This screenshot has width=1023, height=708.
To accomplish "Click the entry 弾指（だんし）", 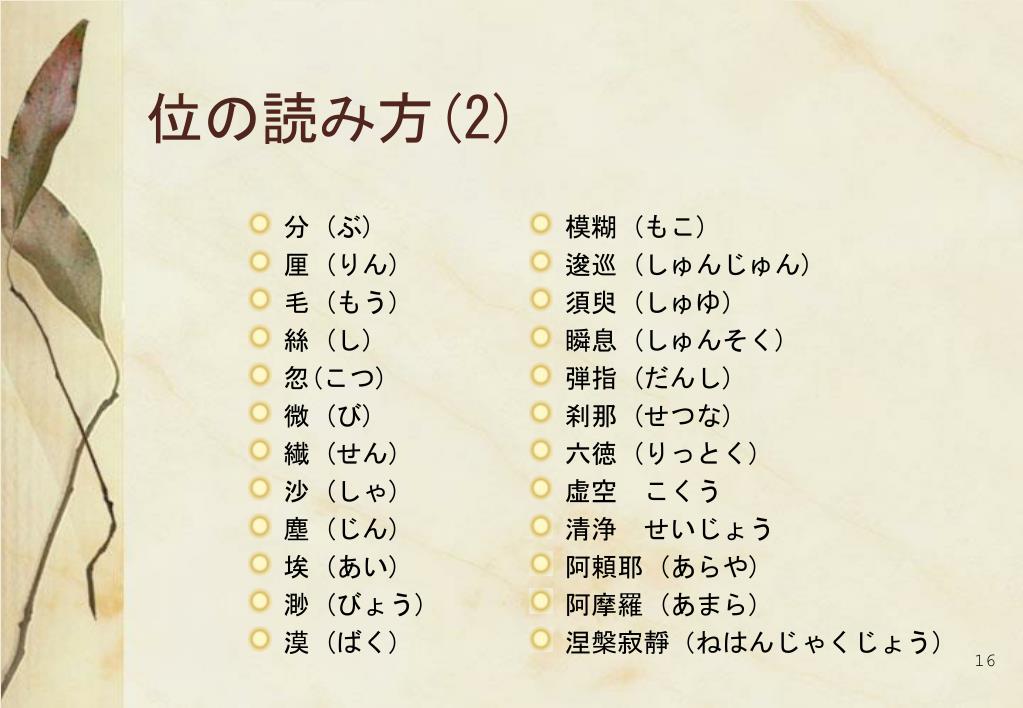I will click(649, 378).
